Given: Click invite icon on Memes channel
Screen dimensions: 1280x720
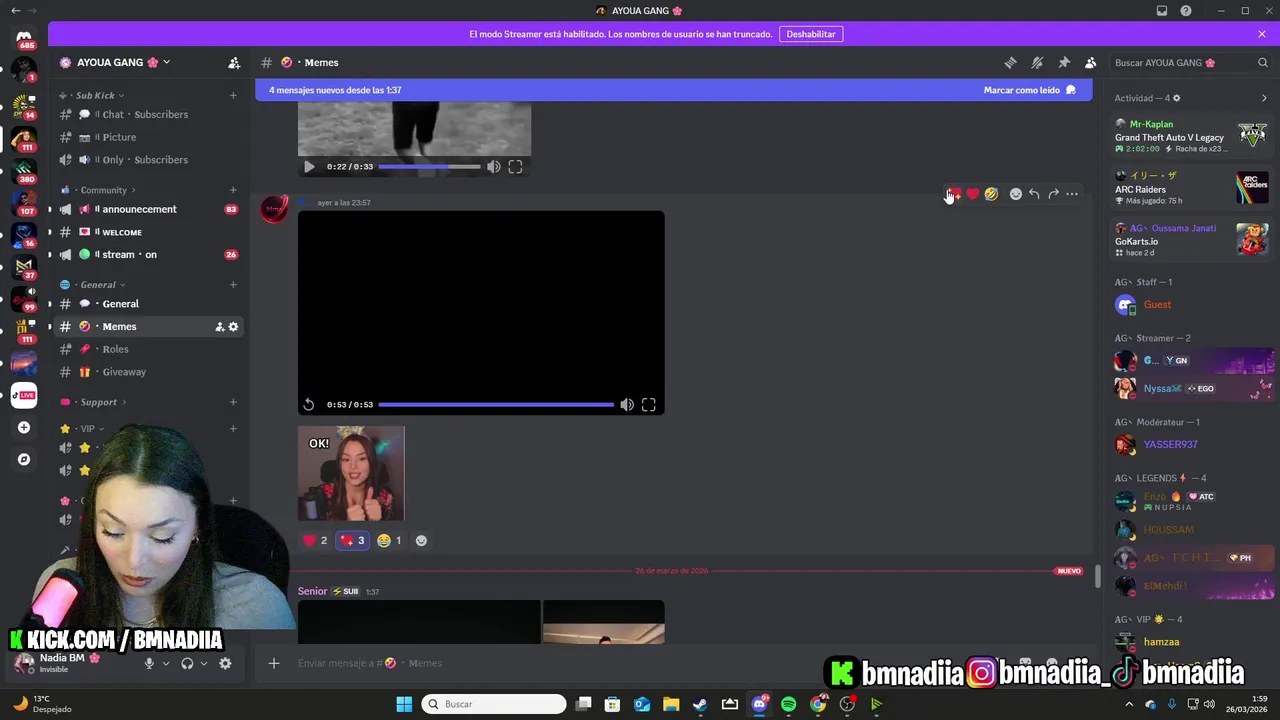Looking at the screenshot, I should point(219,326).
